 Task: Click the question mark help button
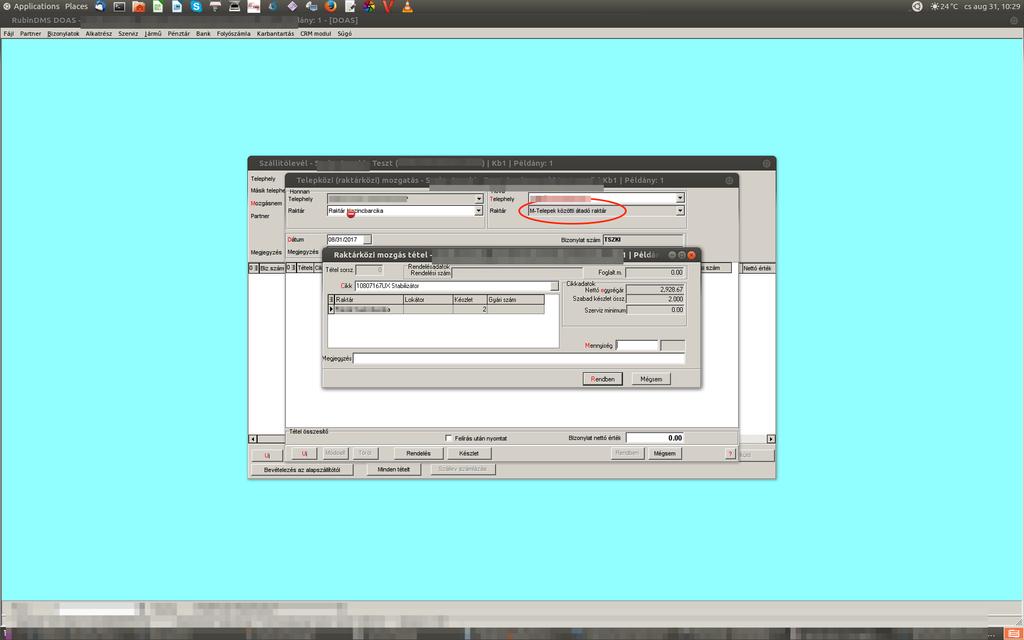(730, 453)
